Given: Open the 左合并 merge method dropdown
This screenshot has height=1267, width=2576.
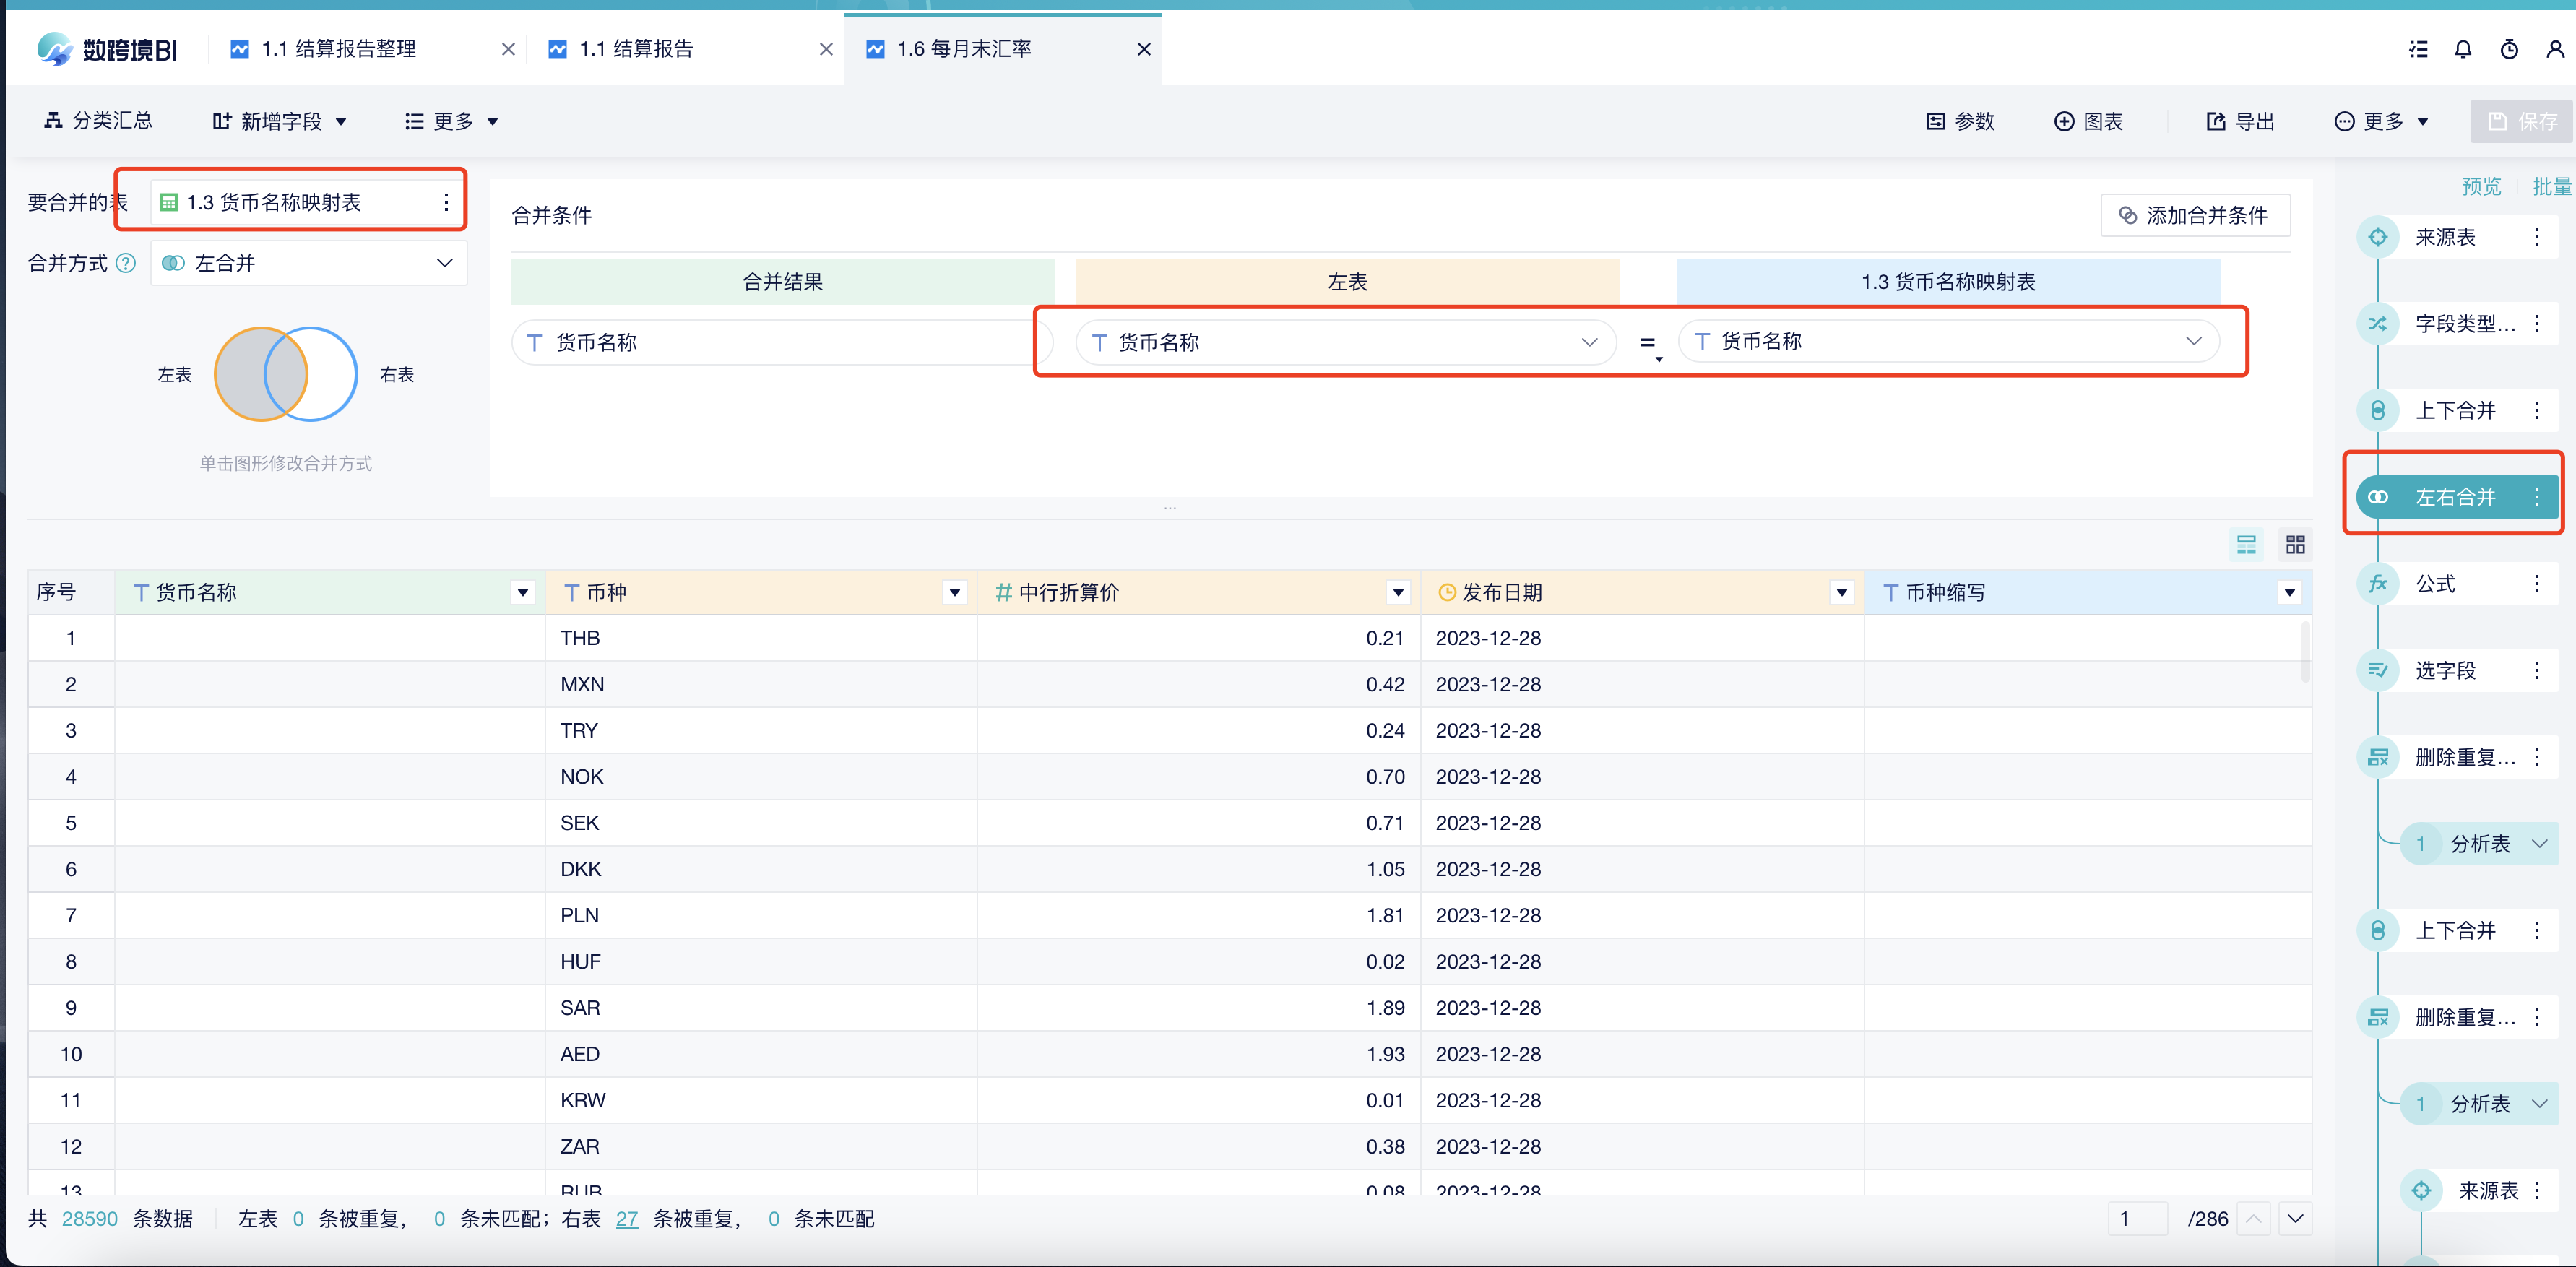Looking at the screenshot, I should point(308,262).
